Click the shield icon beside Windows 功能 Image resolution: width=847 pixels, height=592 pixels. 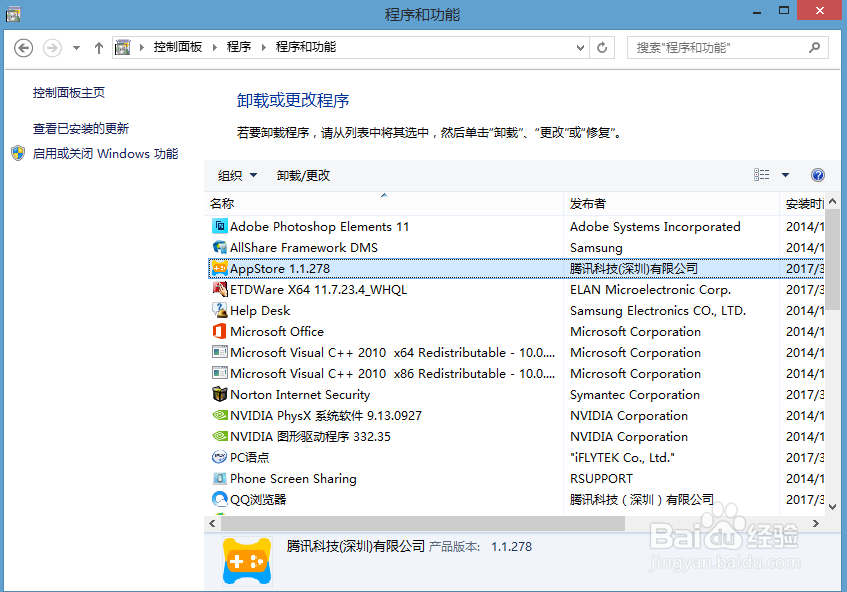(x=18, y=153)
